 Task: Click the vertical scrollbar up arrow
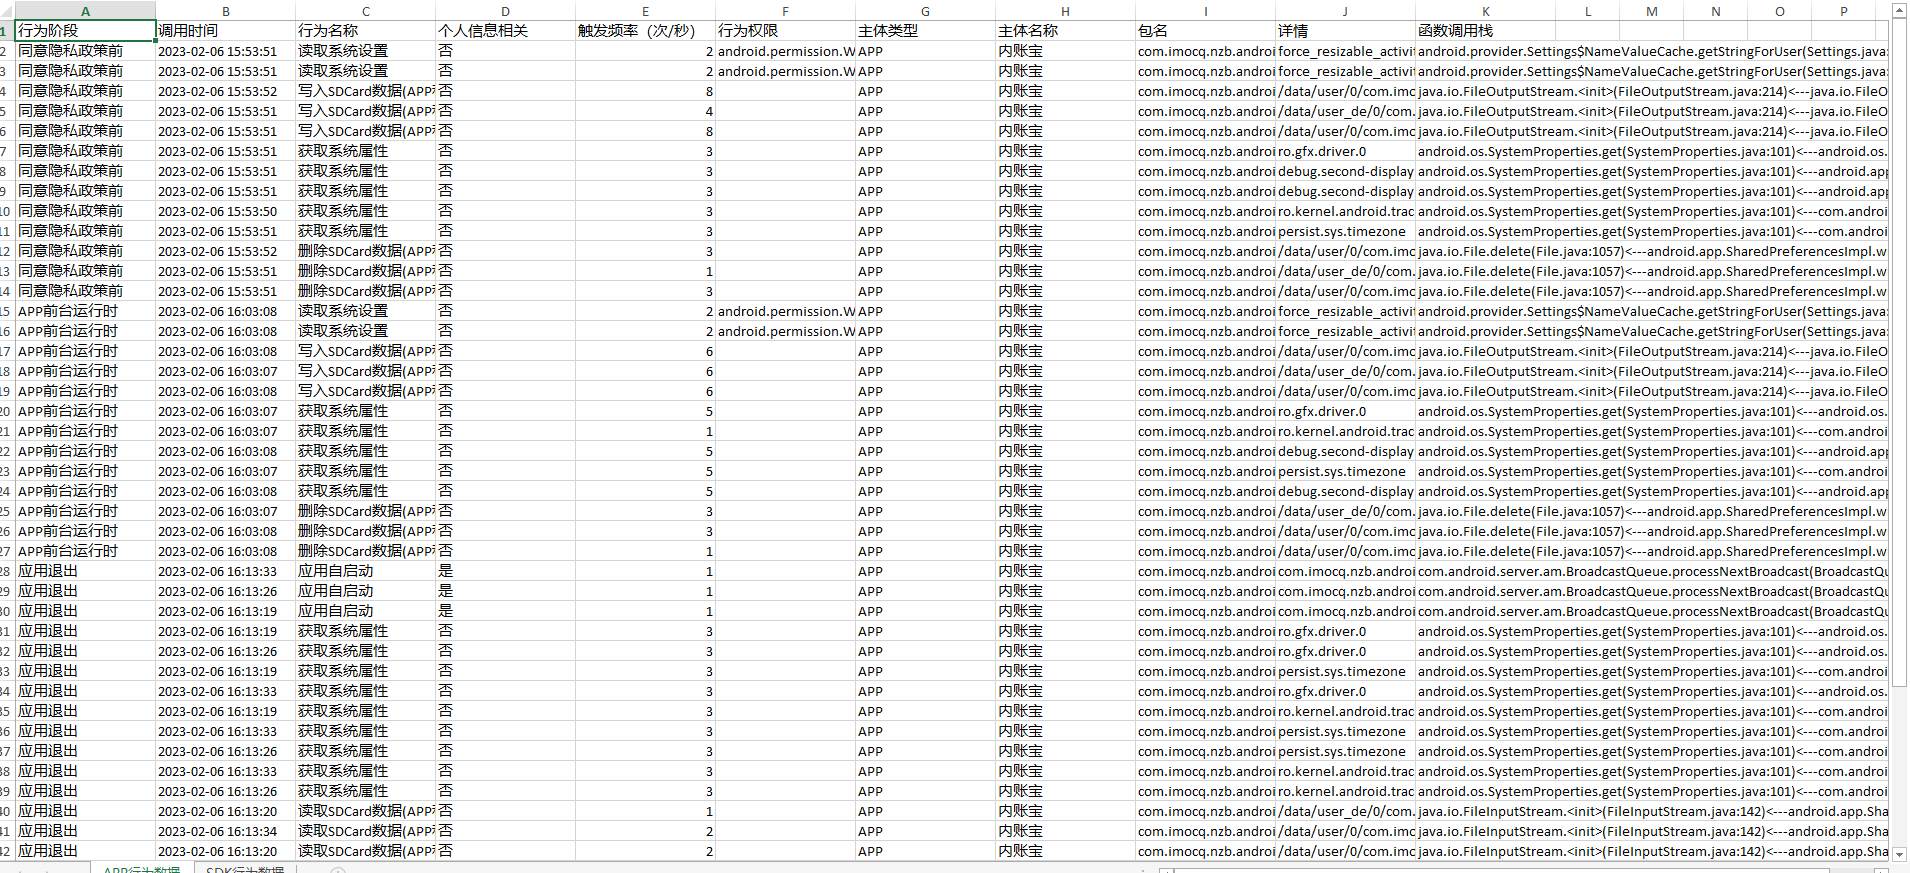(1899, 11)
